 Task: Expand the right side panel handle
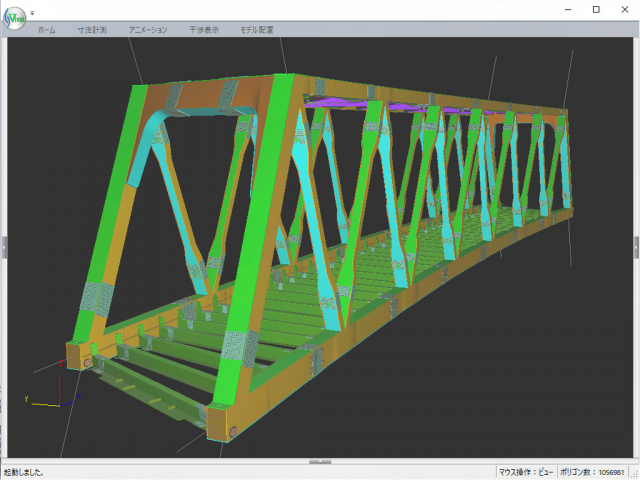coord(636,247)
